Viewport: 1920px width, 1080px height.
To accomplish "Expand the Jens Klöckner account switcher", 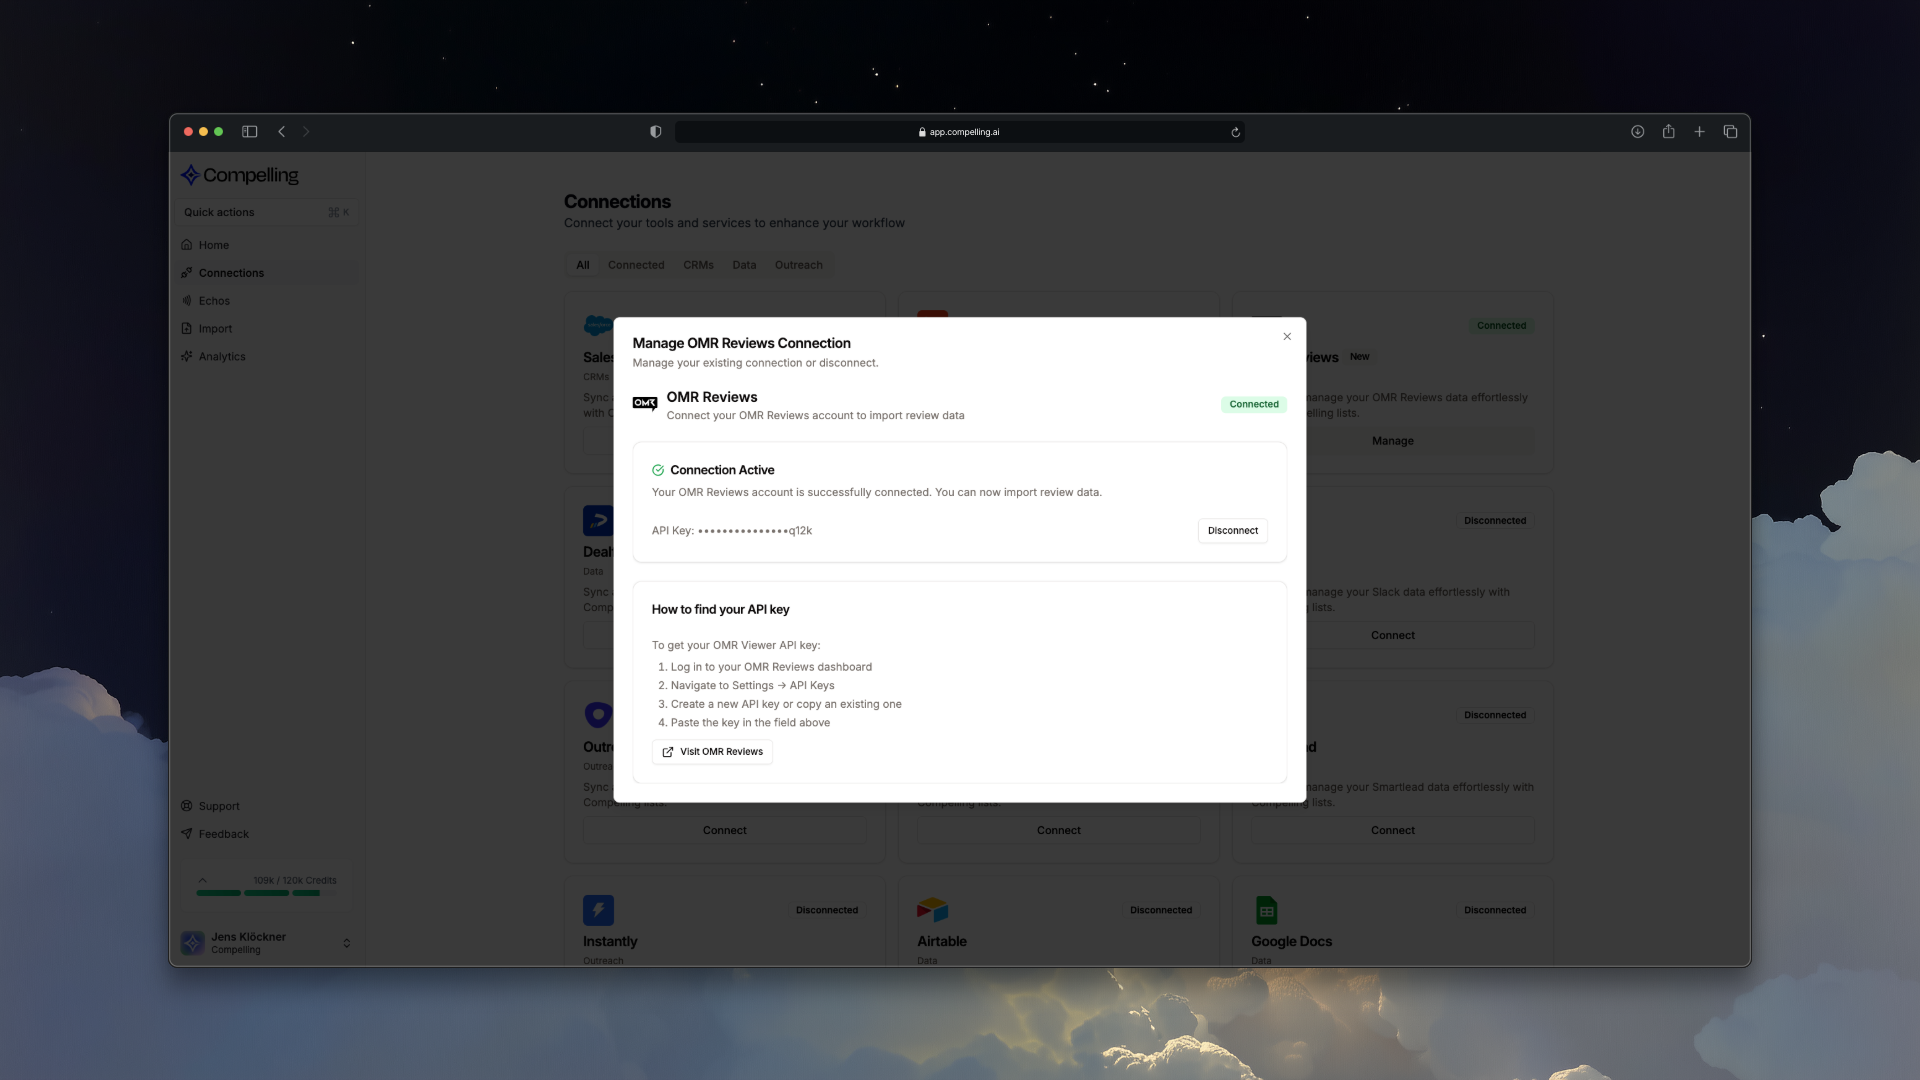I will coord(347,943).
